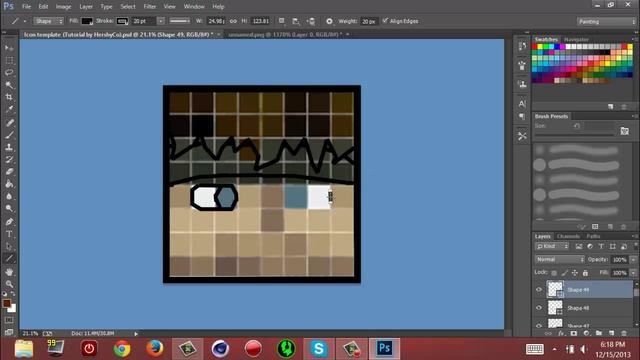
Task: Open the Layer menu
Action: tap(86, 7)
